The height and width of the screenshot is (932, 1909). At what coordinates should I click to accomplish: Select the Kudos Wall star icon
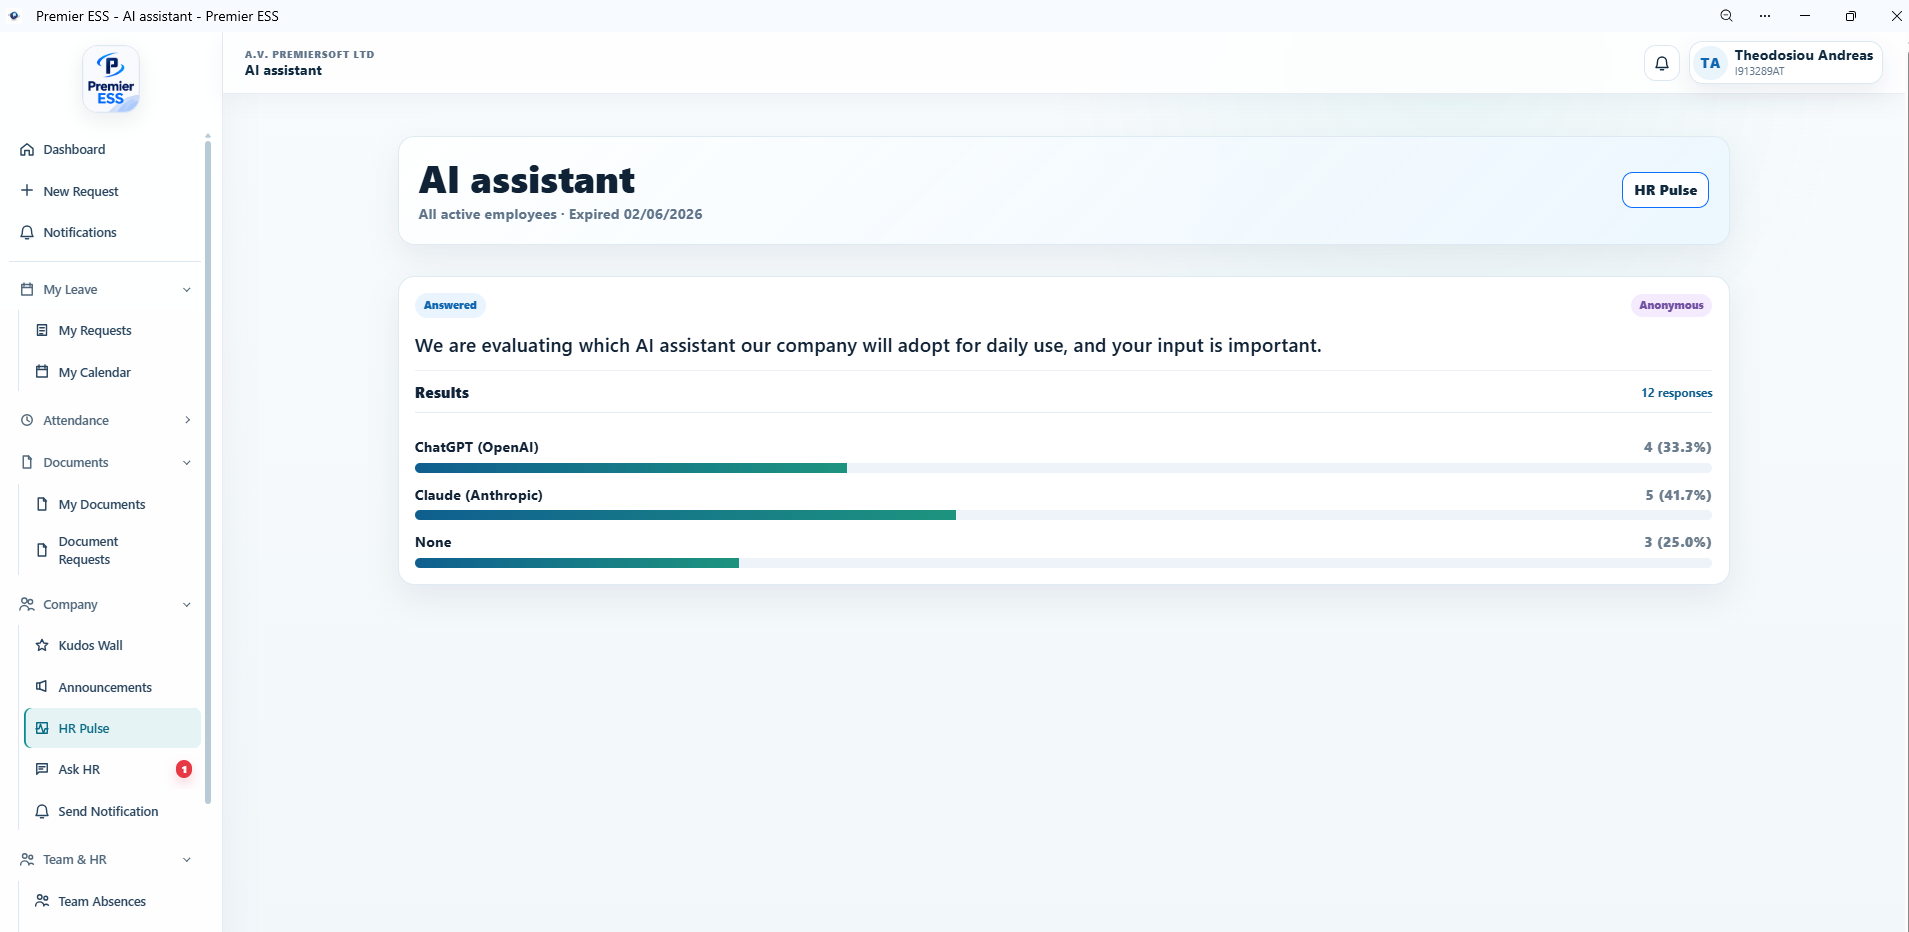pyautogui.click(x=42, y=645)
